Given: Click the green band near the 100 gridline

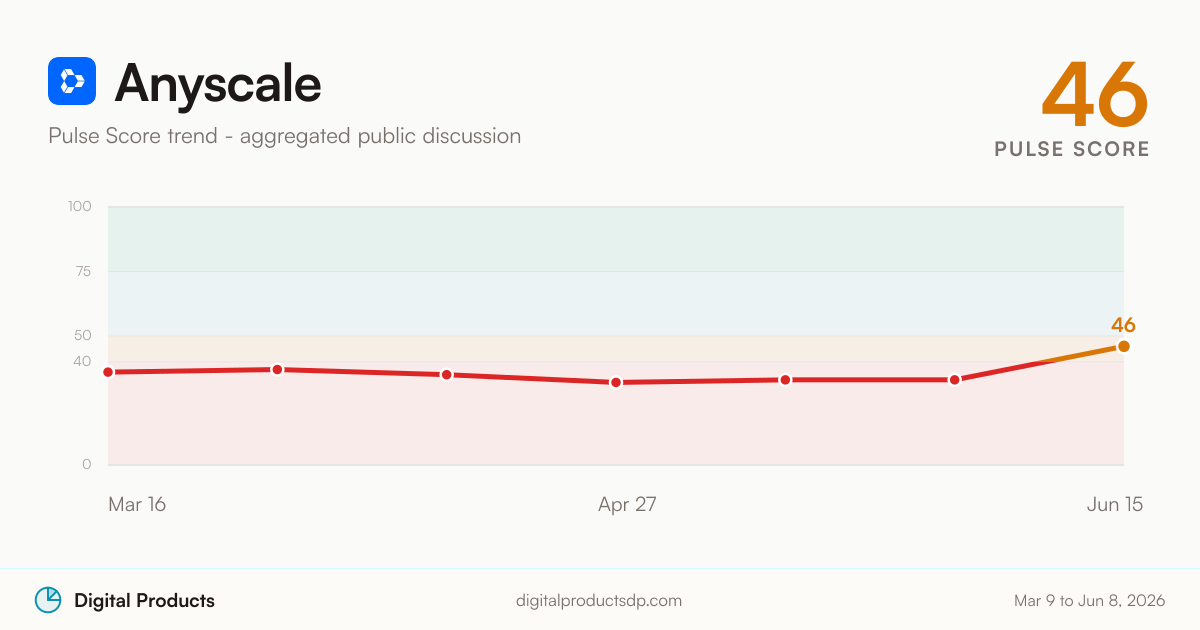Looking at the screenshot, I should tap(616, 239).
